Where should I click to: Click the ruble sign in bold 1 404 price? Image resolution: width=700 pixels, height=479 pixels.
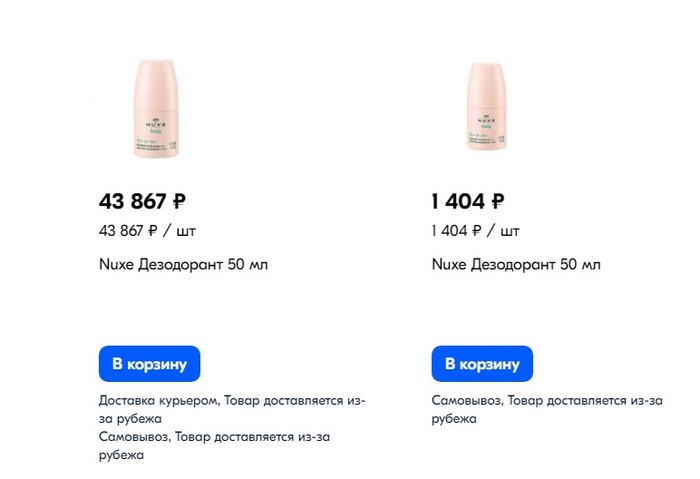(x=497, y=201)
